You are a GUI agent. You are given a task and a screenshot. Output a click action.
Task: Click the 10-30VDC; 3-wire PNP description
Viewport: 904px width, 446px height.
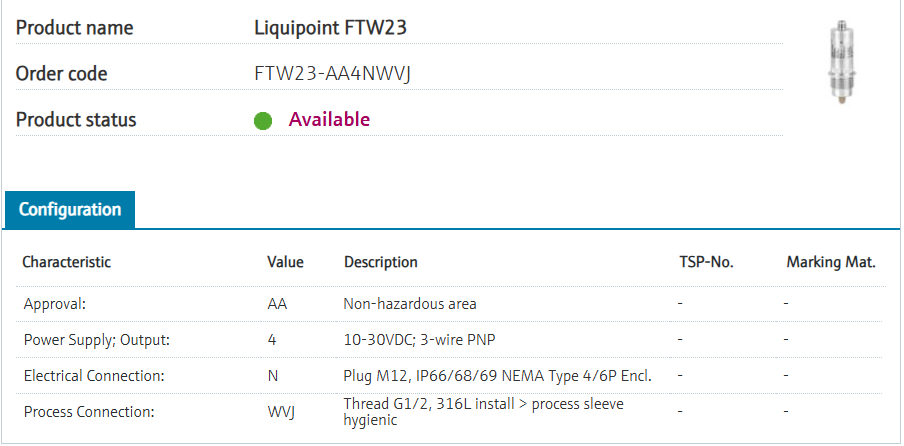[419, 340]
